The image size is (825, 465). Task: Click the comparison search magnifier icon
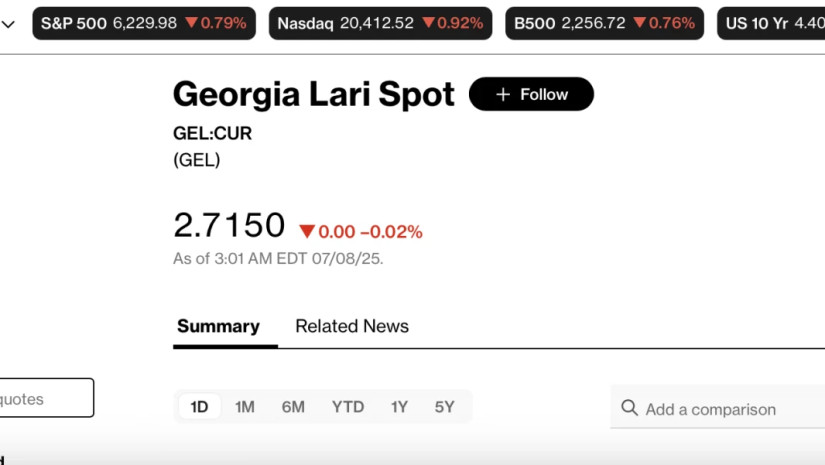tap(629, 408)
